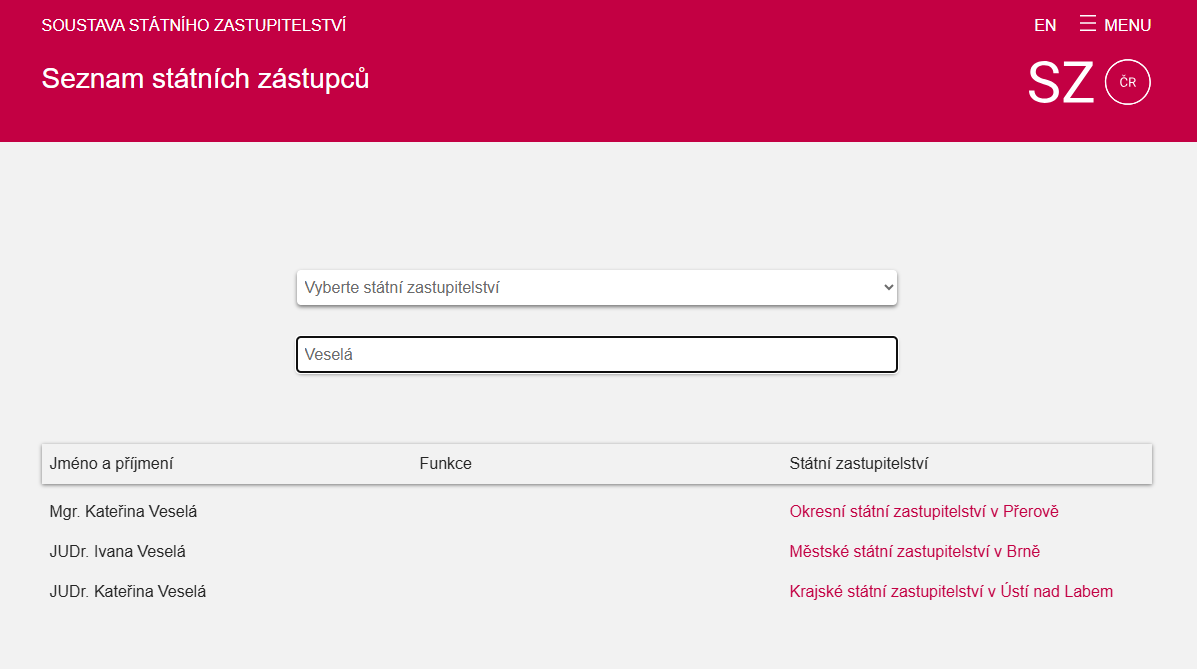1197x669 pixels.
Task: Click the Státní zastupitelství column header
Action: [x=859, y=464]
